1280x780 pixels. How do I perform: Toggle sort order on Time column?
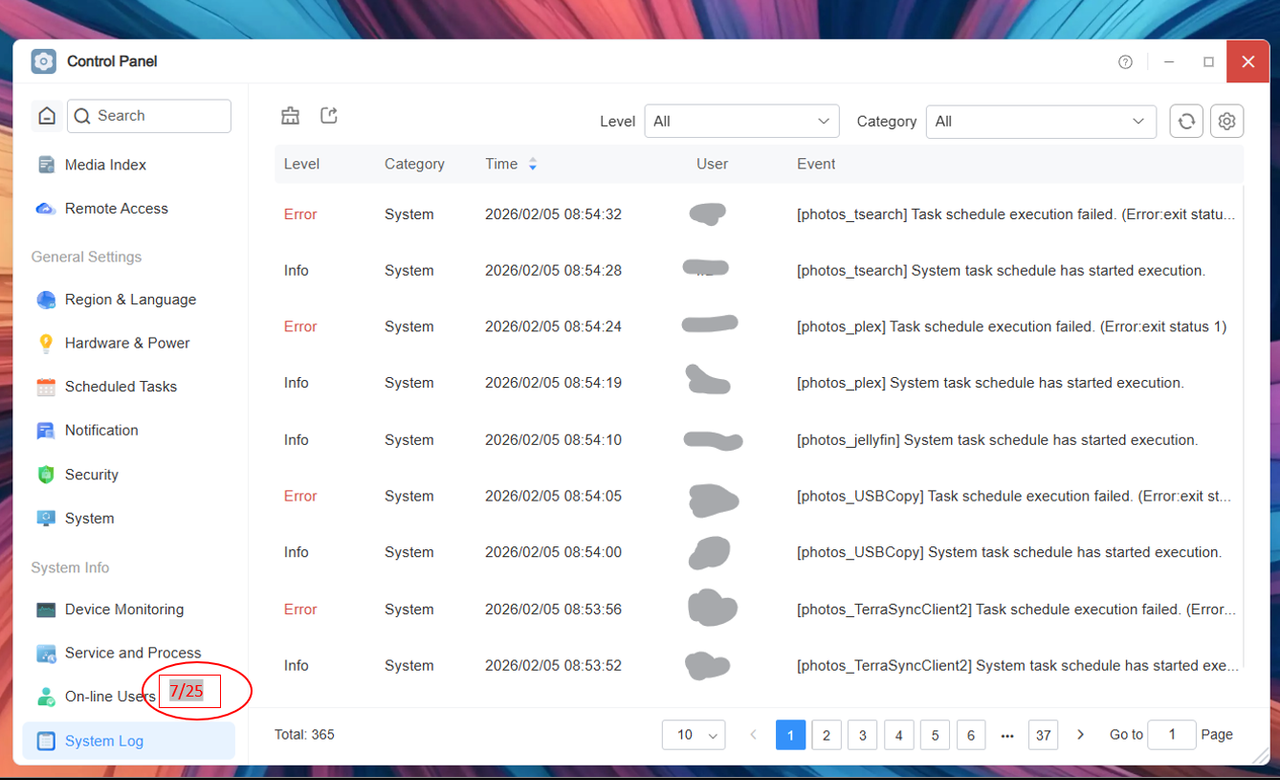tap(533, 164)
